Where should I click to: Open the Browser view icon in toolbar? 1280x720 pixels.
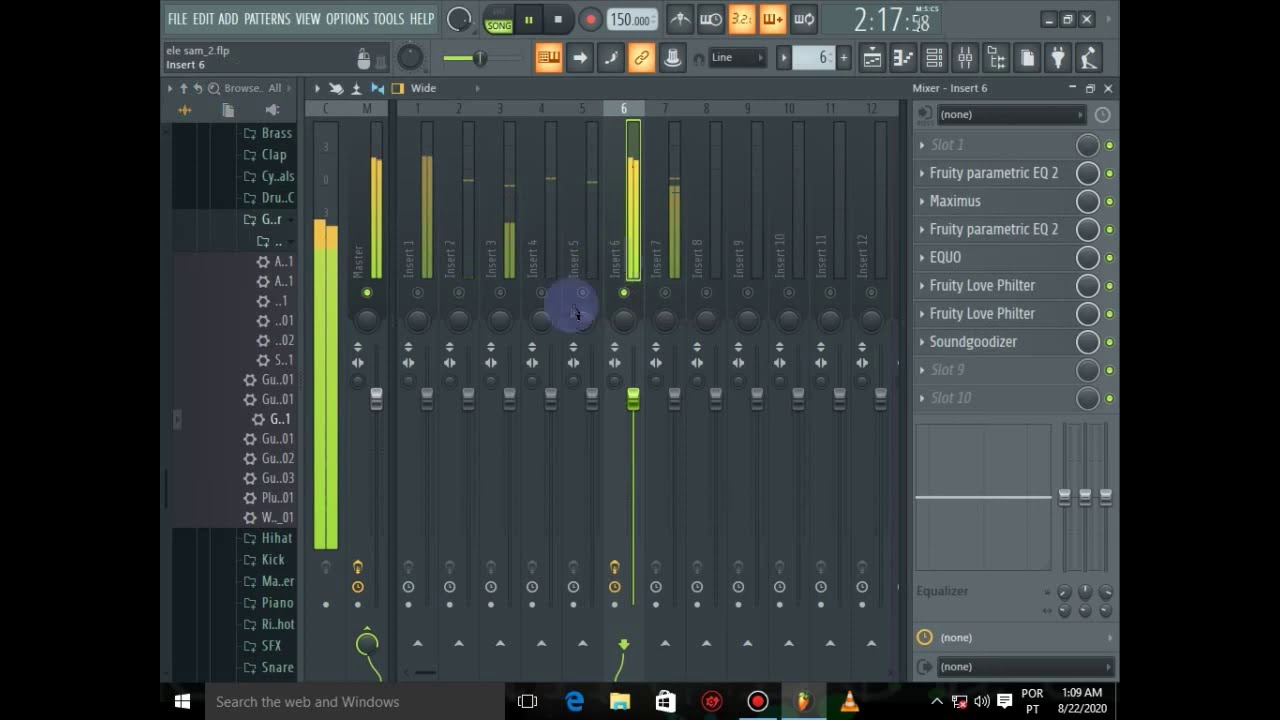click(x=996, y=58)
